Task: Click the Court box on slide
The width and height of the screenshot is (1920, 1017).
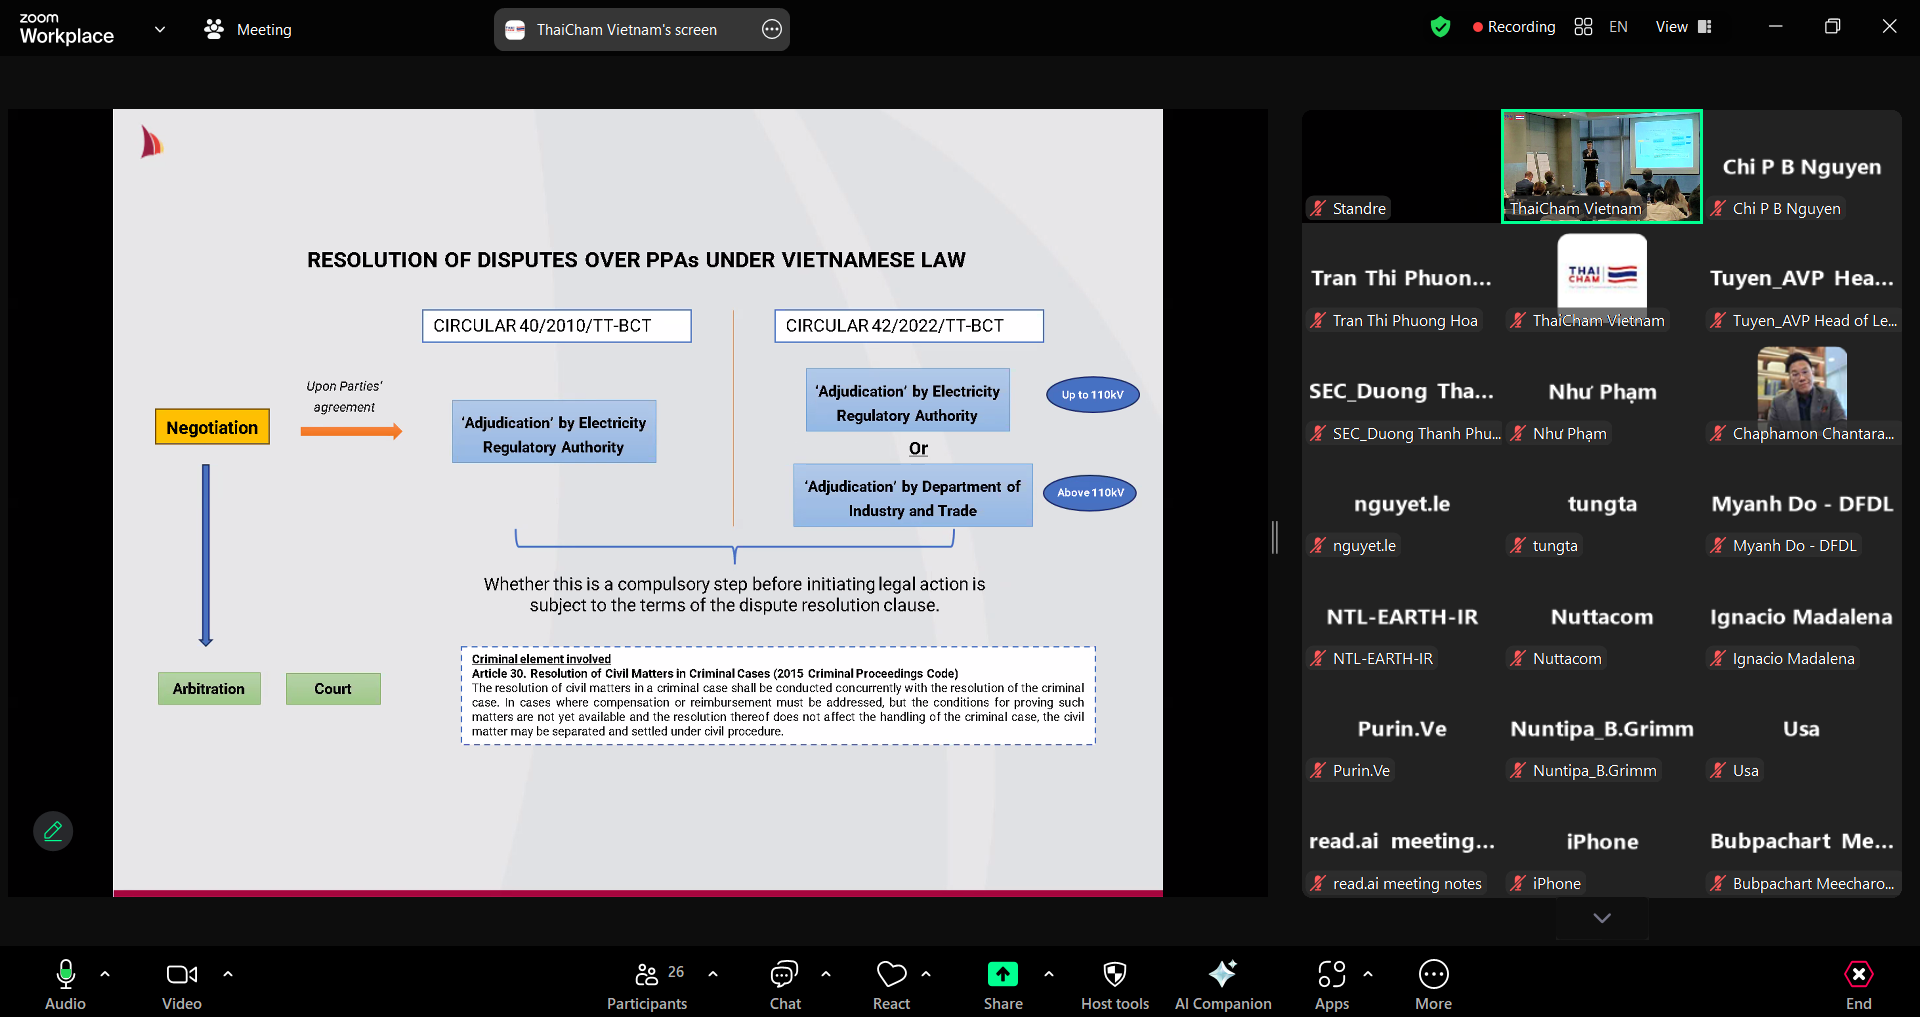Action: pos(333,689)
